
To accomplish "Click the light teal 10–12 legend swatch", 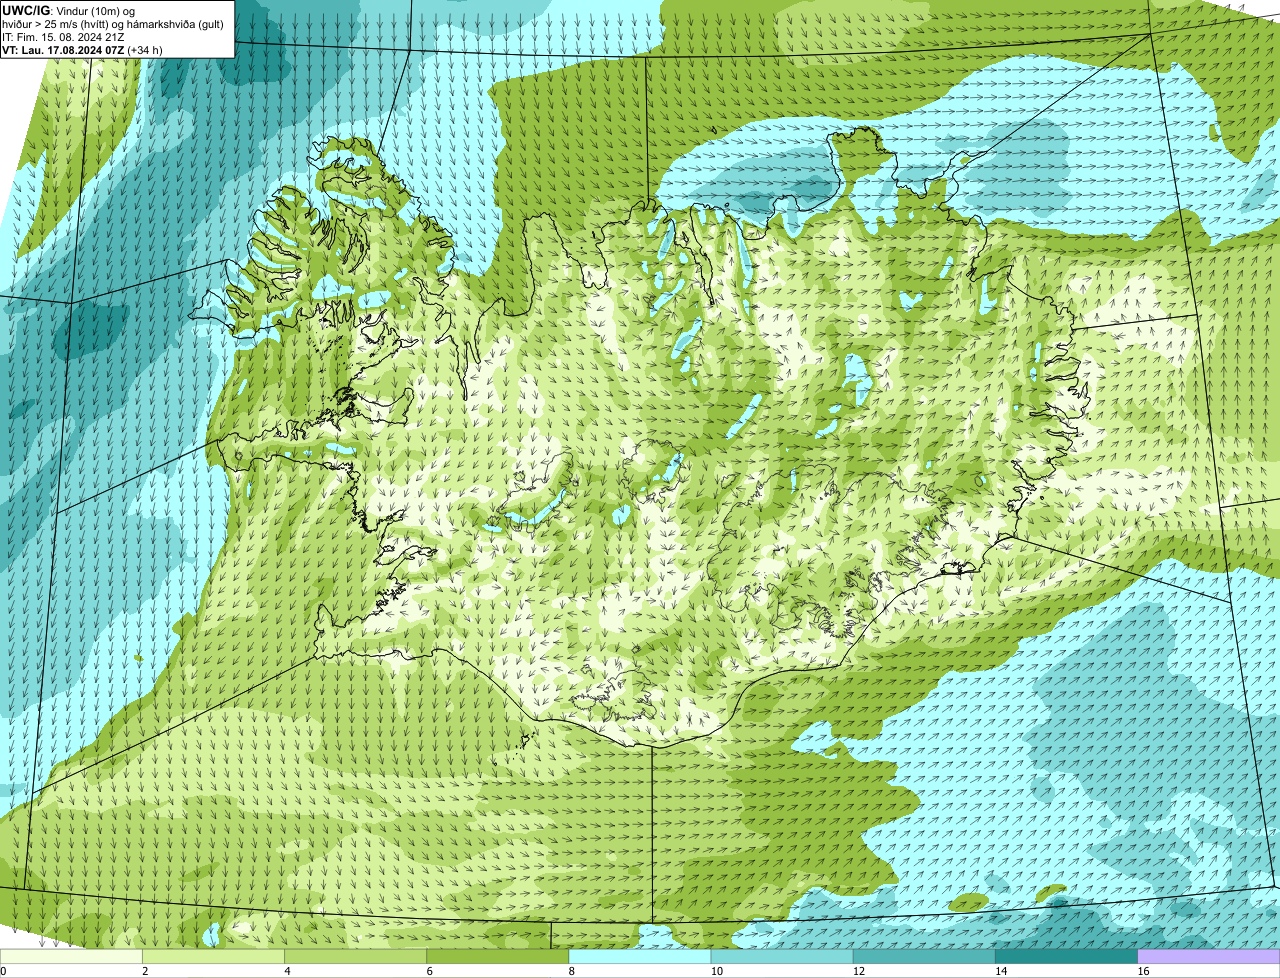I will click(x=782, y=956).
